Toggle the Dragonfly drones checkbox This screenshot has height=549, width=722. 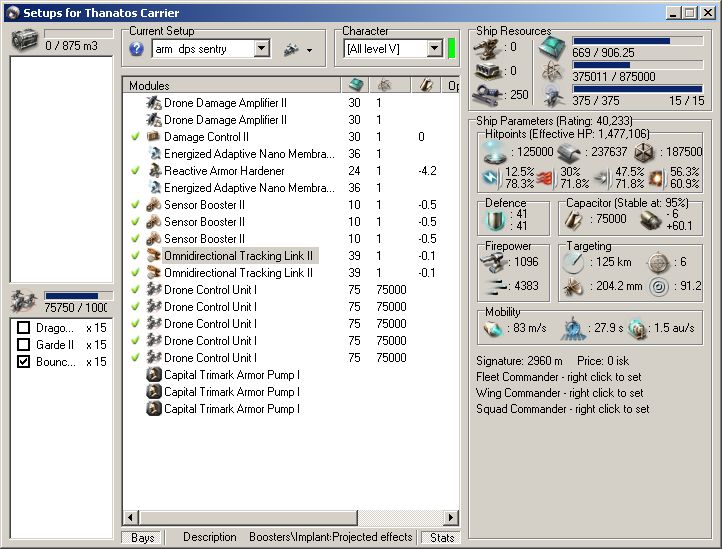coord(23,327)
